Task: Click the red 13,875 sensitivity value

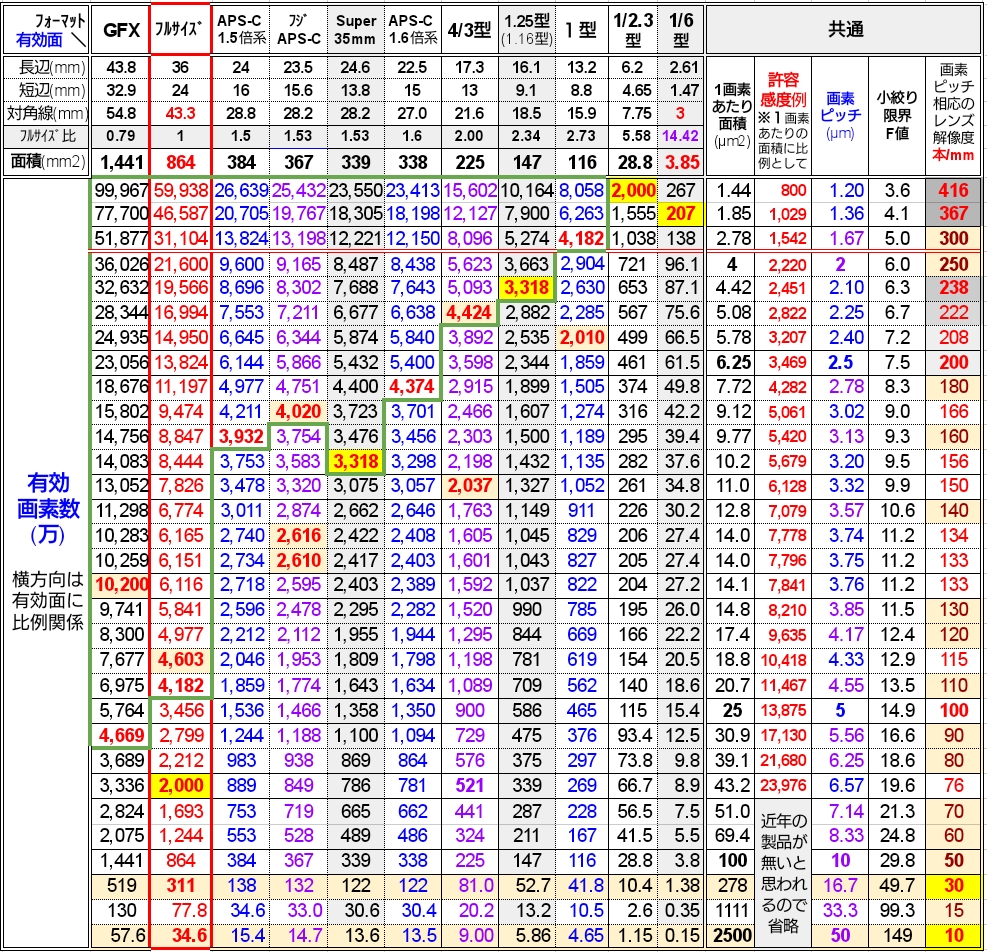Action: coord(784,711)
